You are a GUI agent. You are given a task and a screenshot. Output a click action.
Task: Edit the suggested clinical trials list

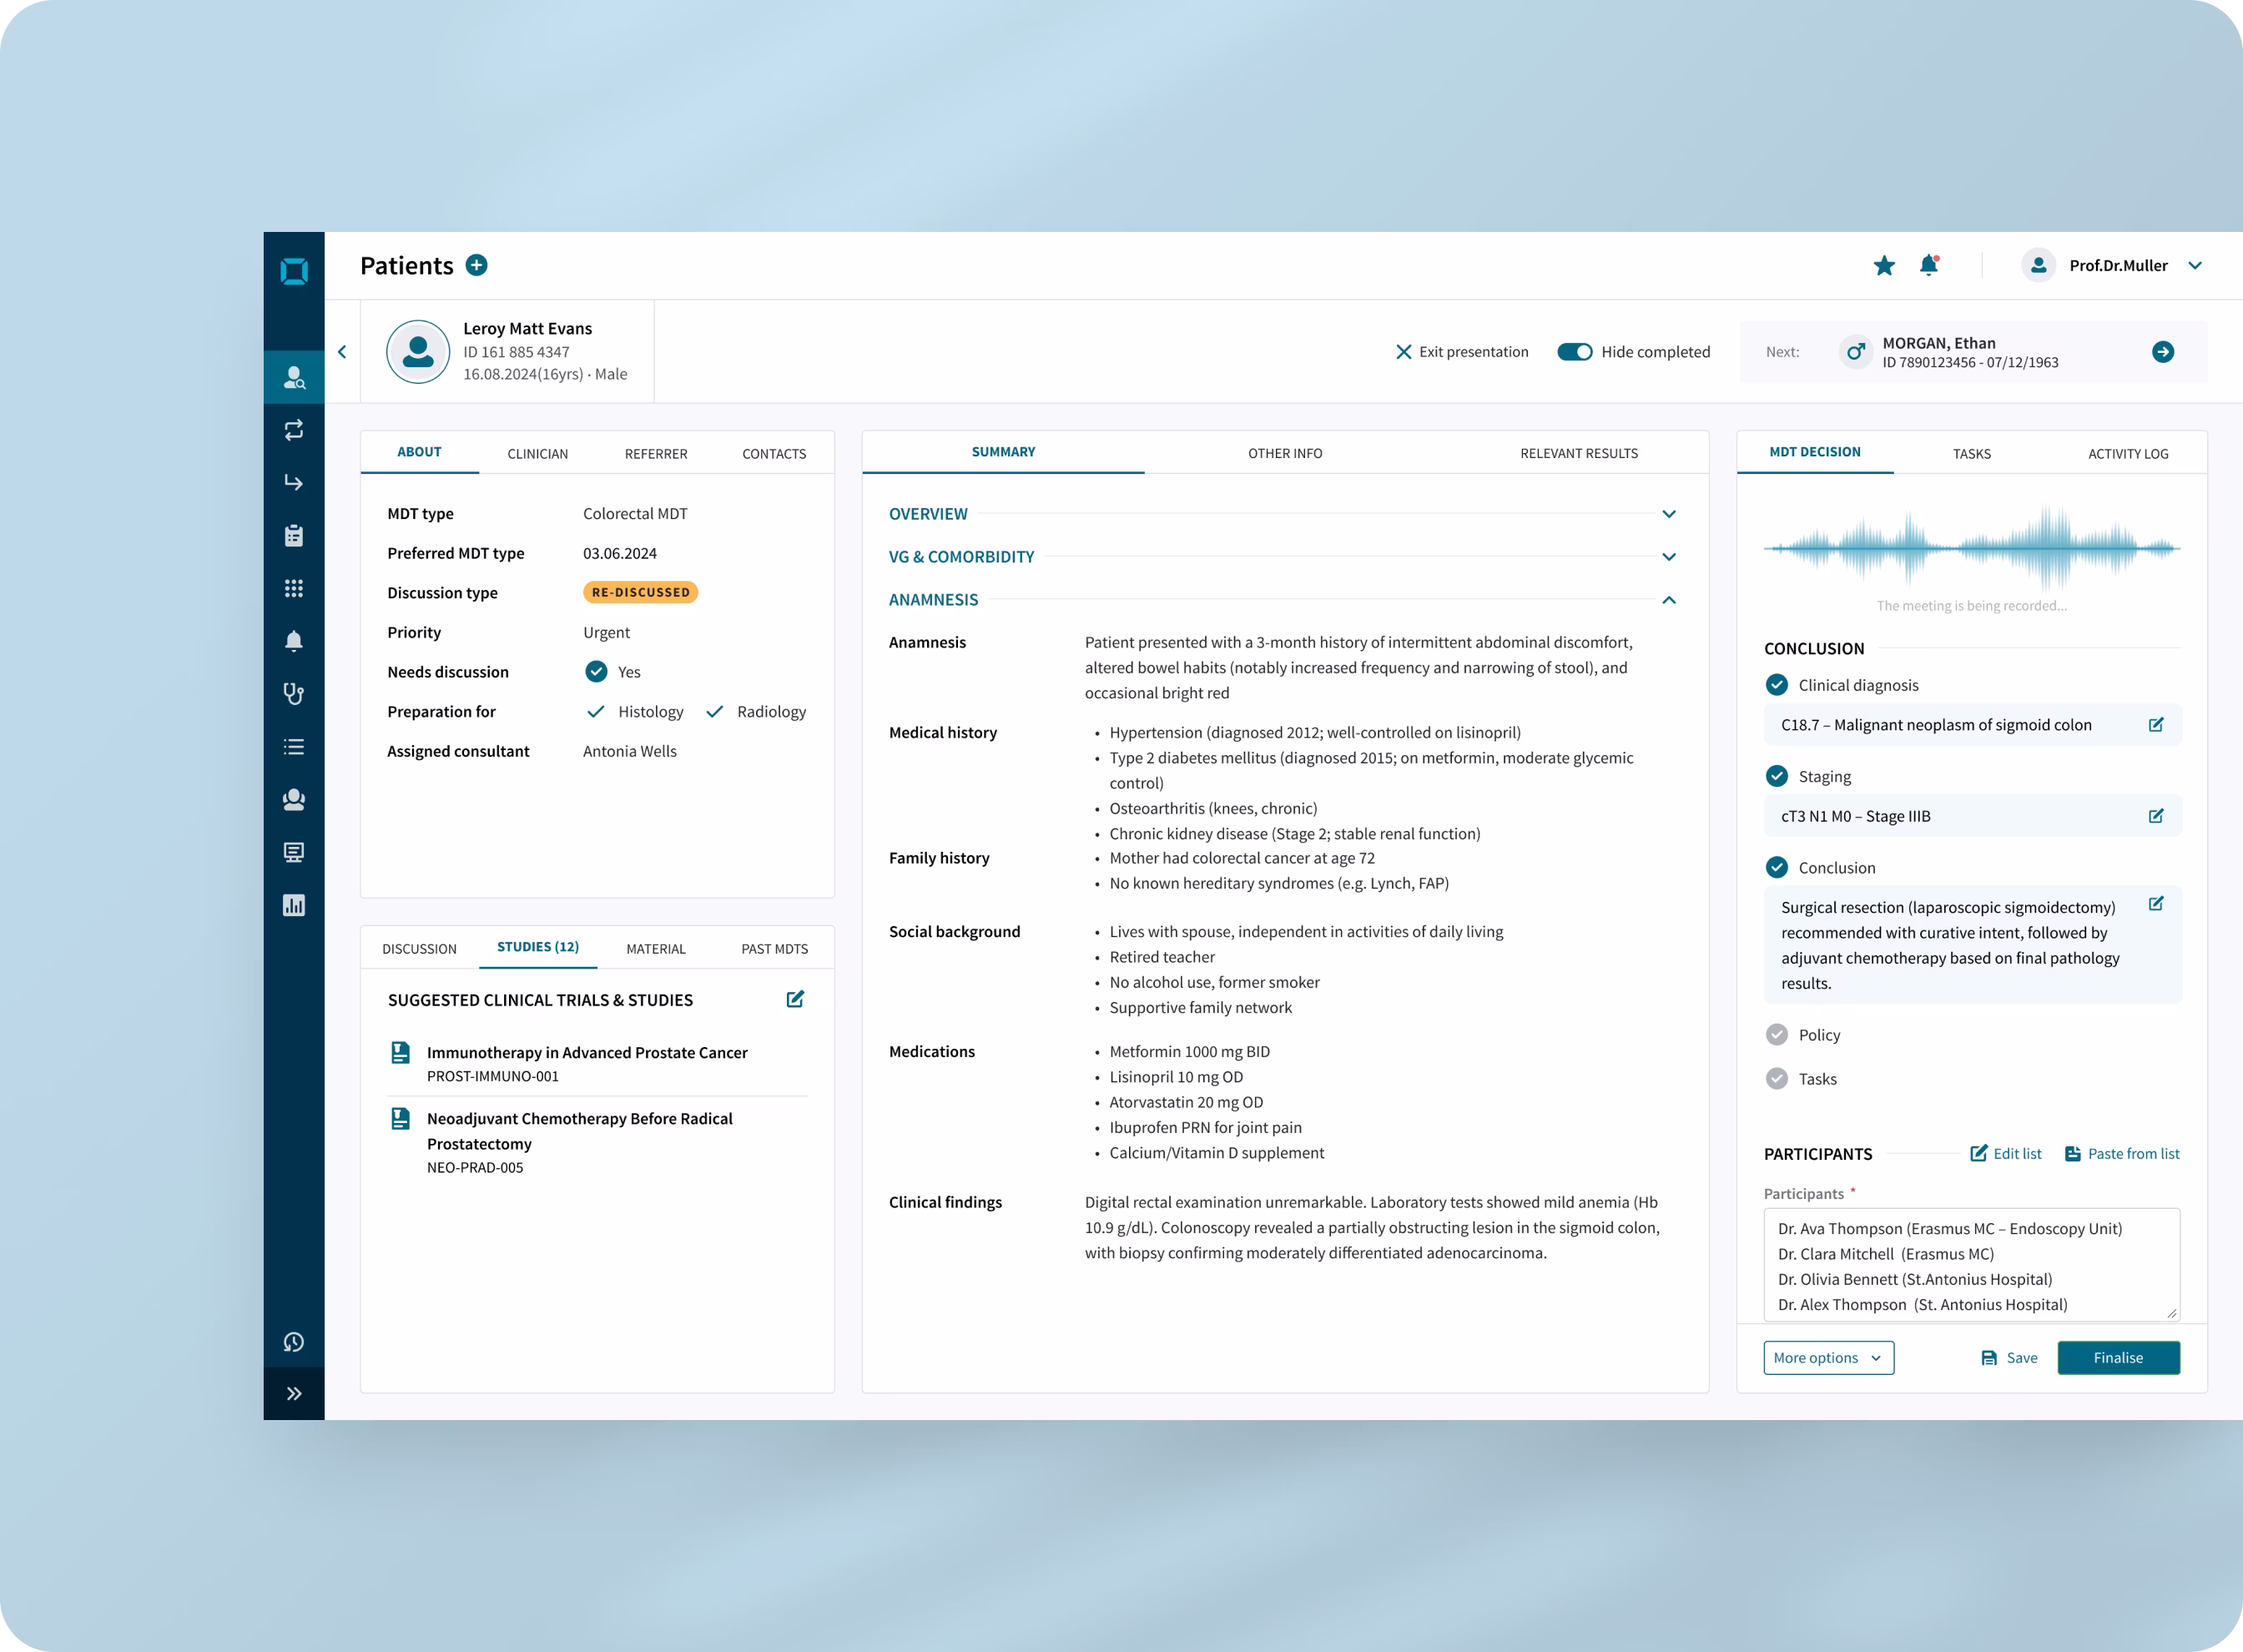795,999
